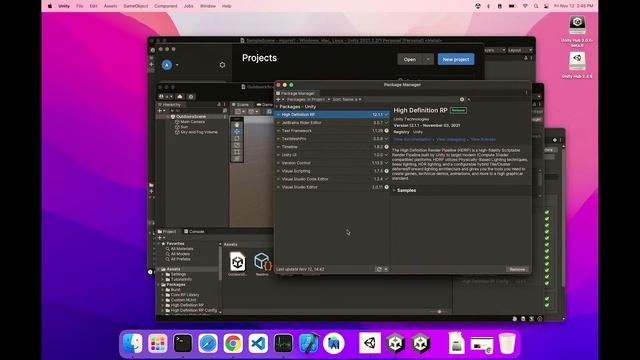
Task: Open the View documentation link
Action: [412, 140]
